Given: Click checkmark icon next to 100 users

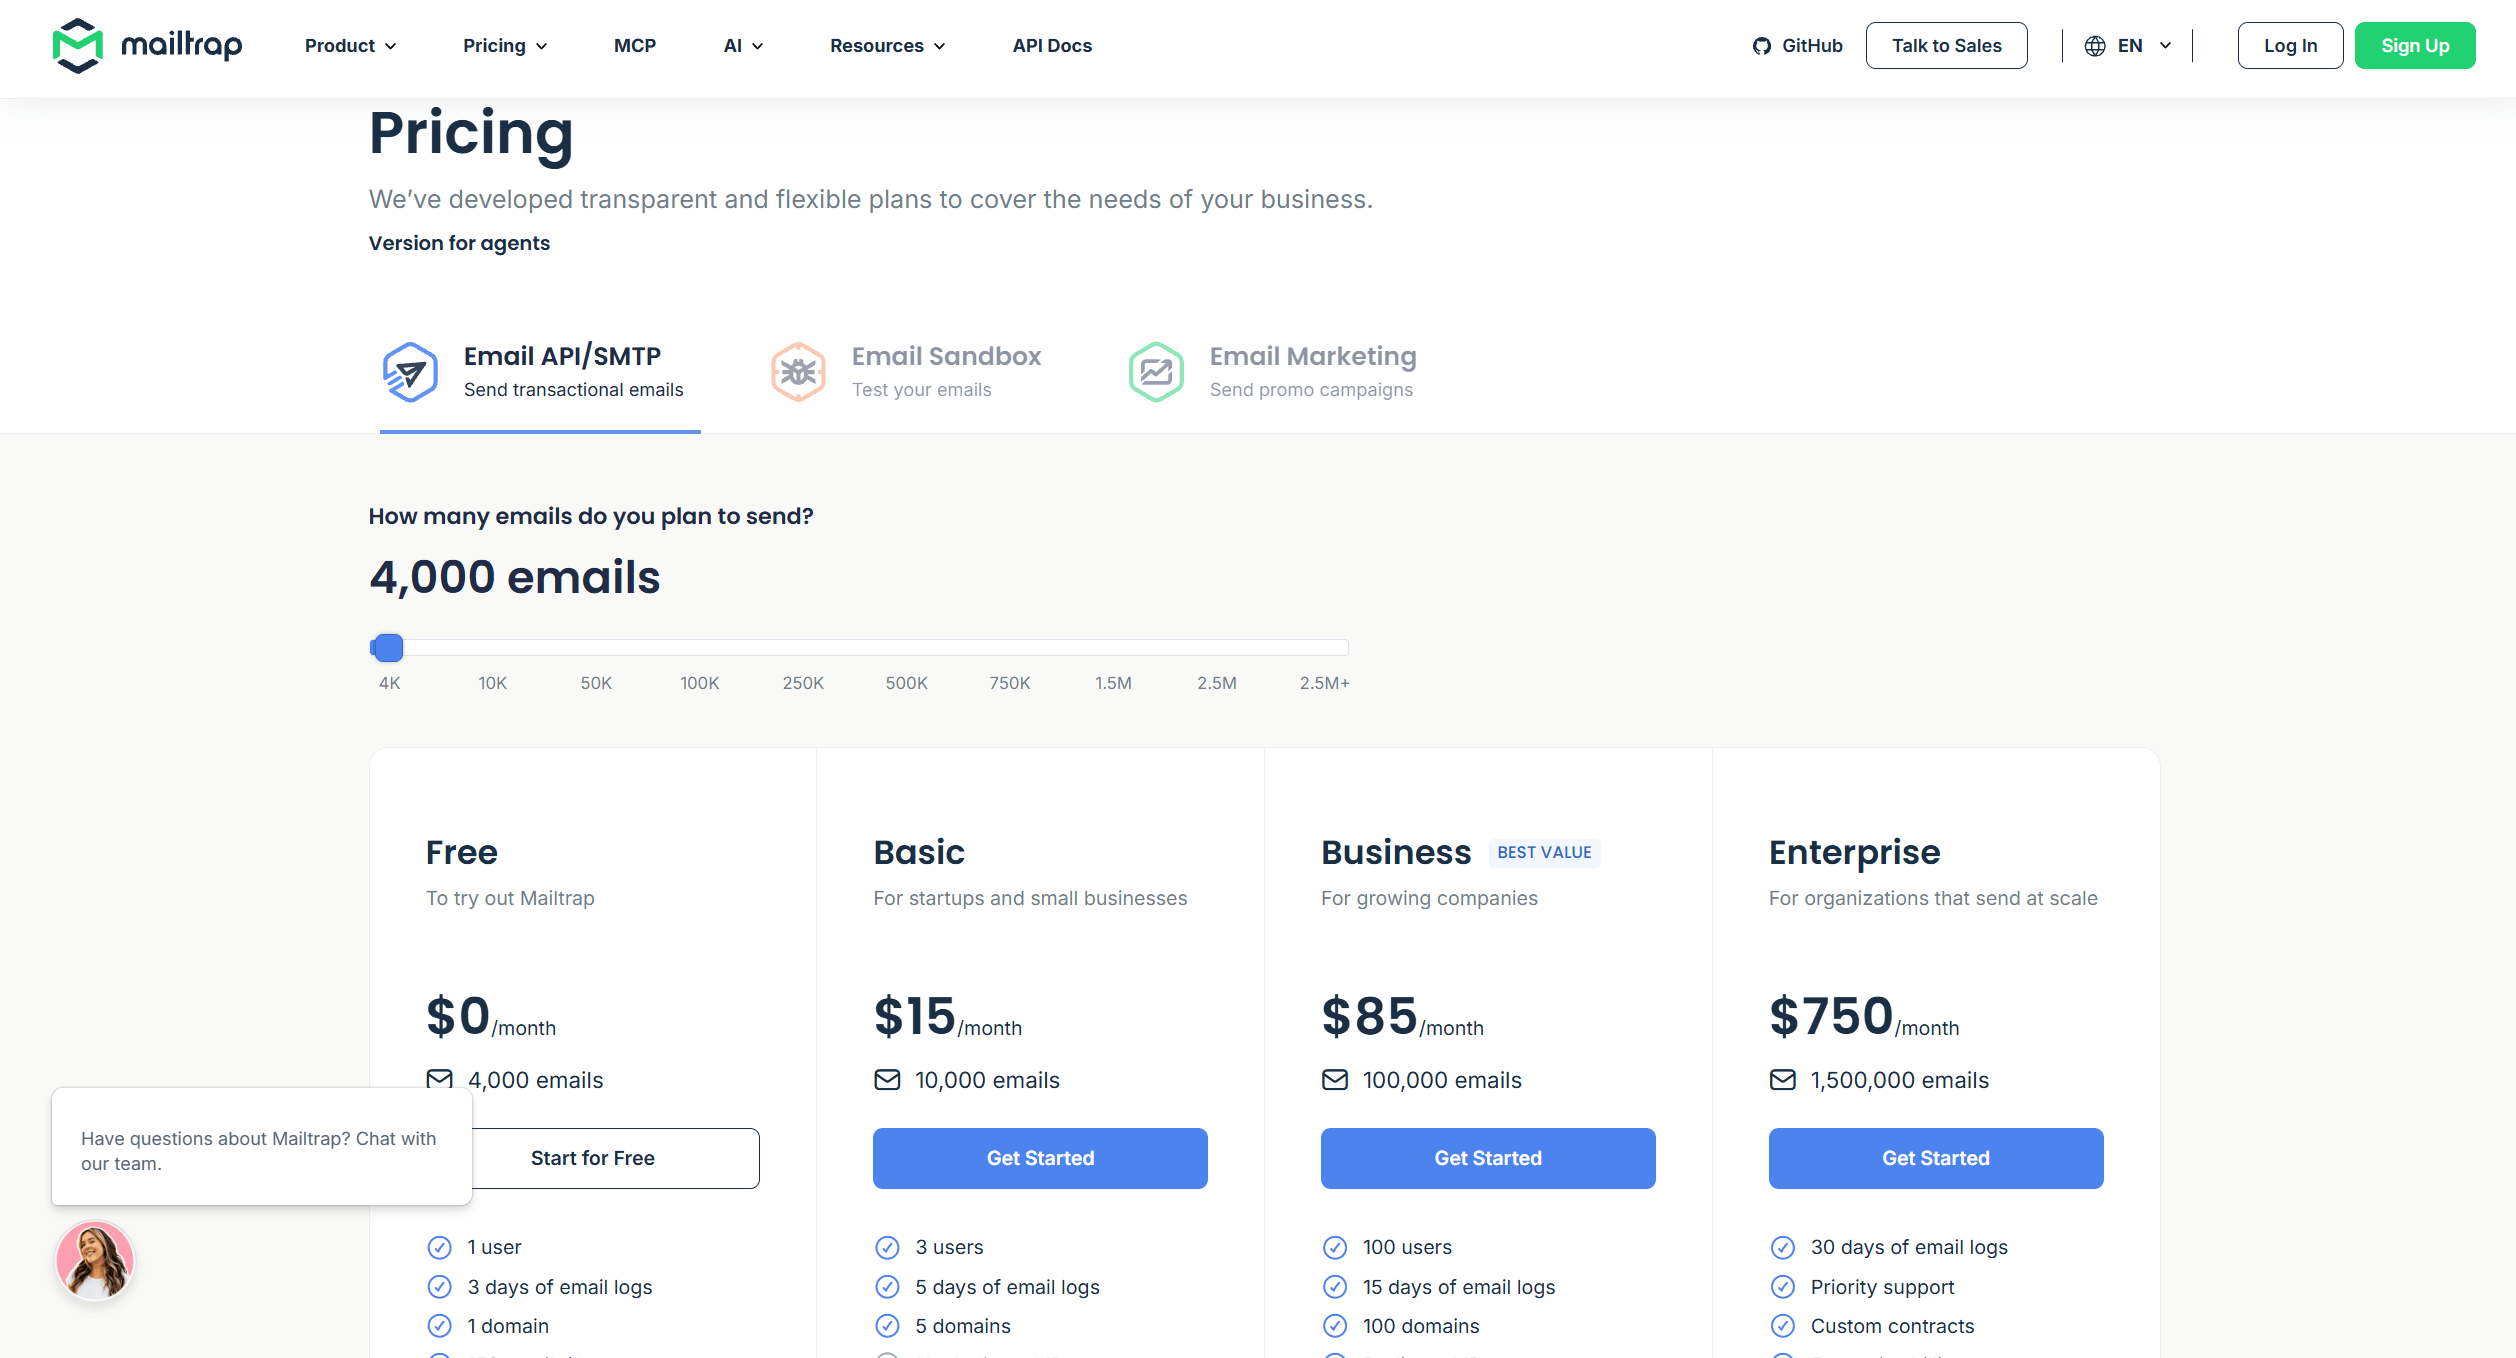Looking at the screenshot, I should tap(1335, 1247).
